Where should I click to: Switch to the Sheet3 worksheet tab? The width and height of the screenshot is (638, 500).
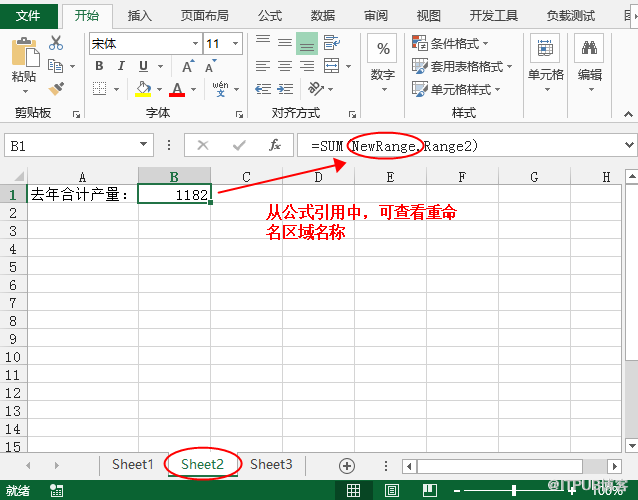pyautogui.click(x=271, y=464)
